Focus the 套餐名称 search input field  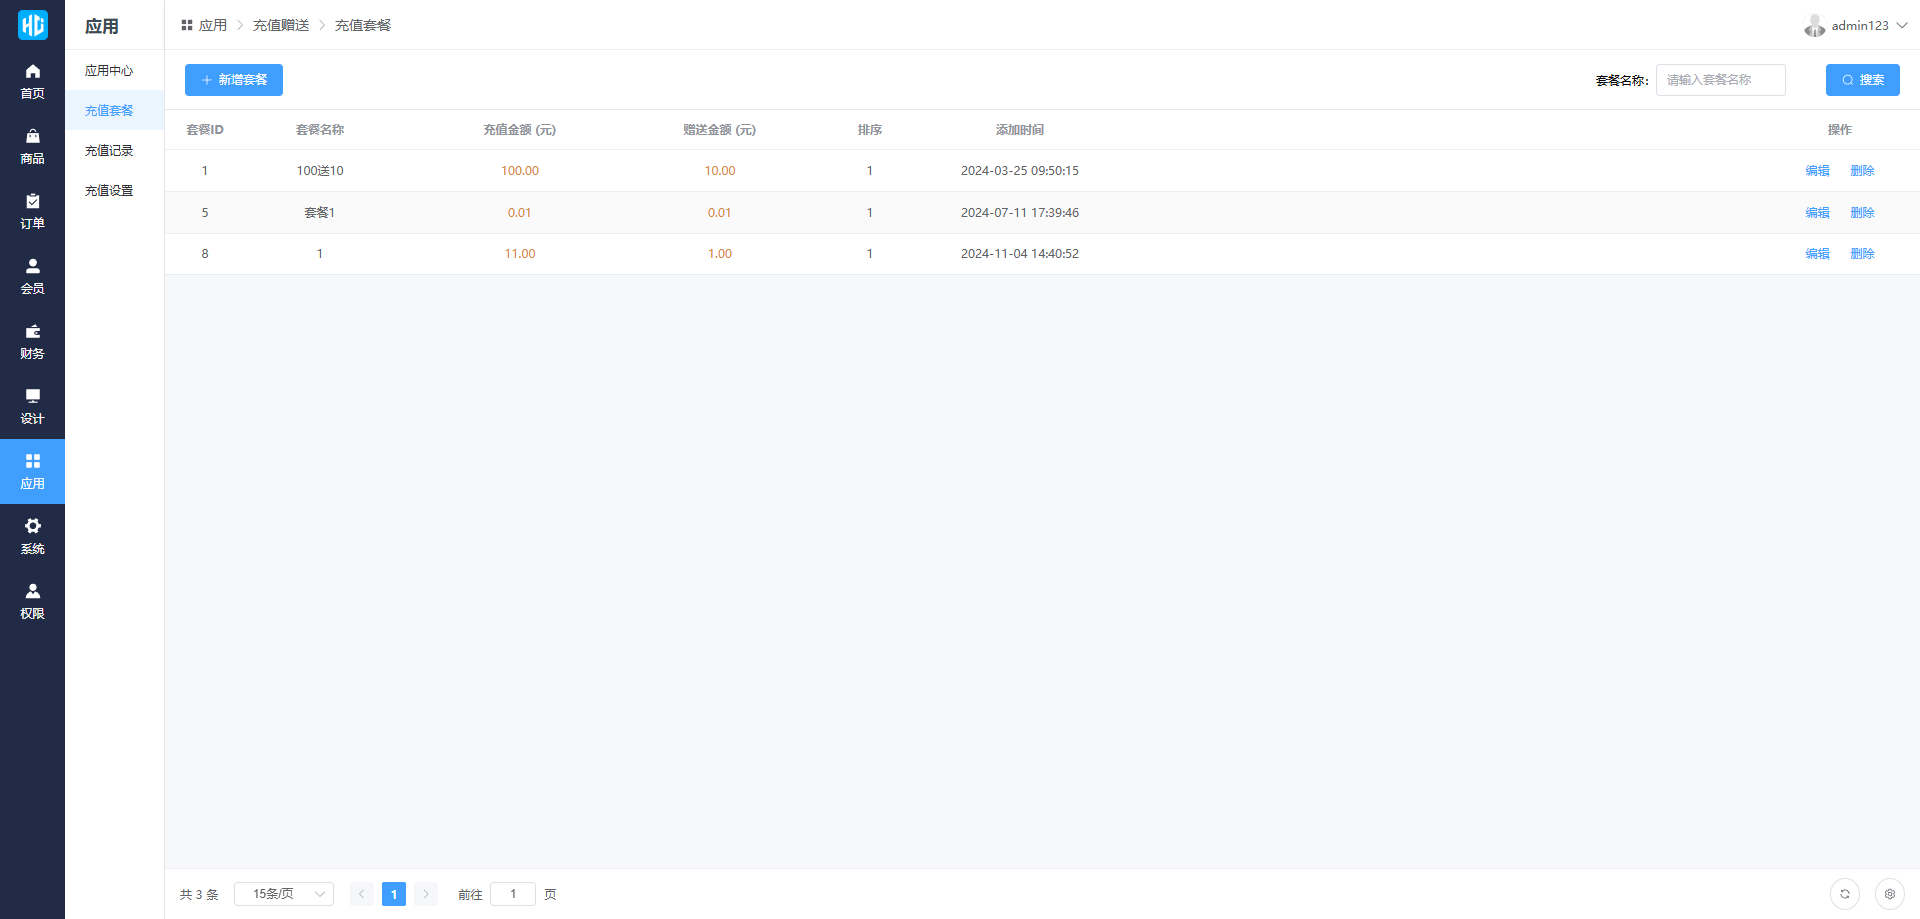click(1720, 80)
